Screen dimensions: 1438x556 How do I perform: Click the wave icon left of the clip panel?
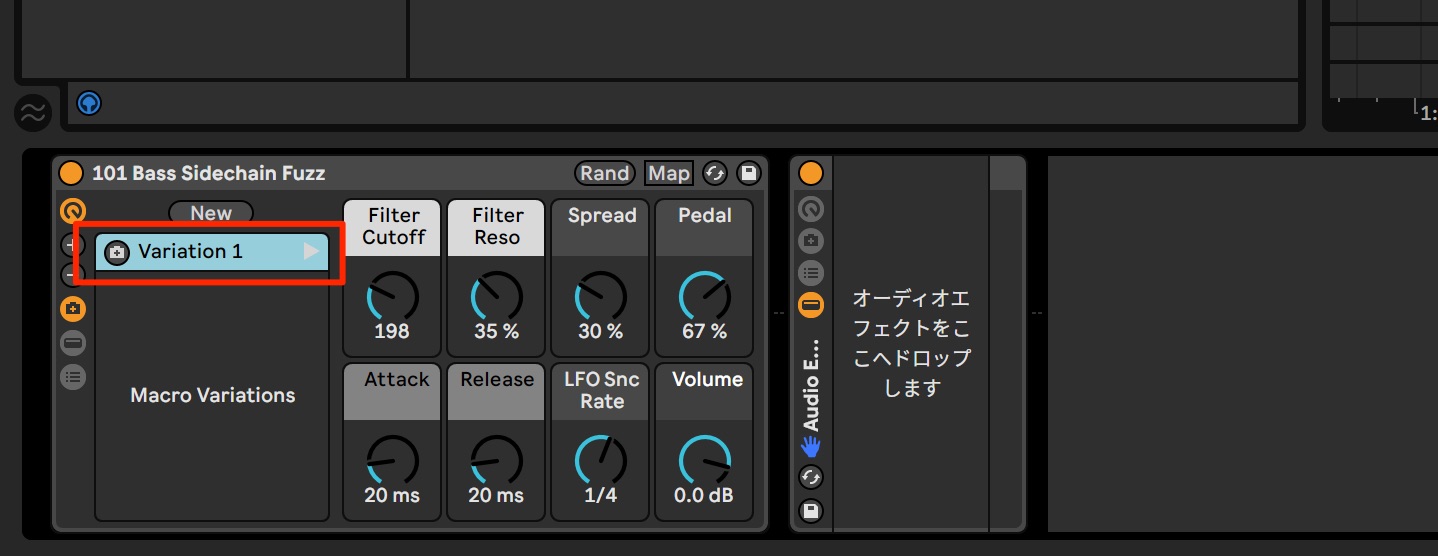point(33,113)
